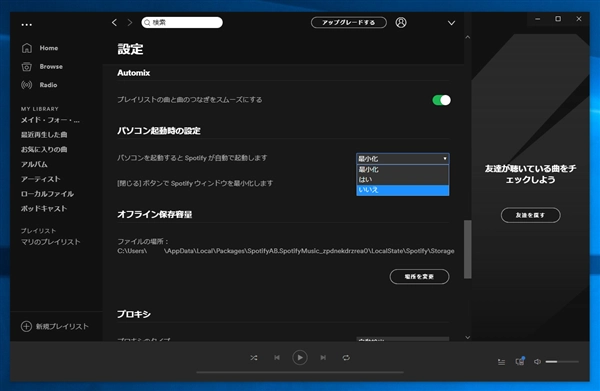
Task: Open Home in sidebar
Action: click(40, 48)
